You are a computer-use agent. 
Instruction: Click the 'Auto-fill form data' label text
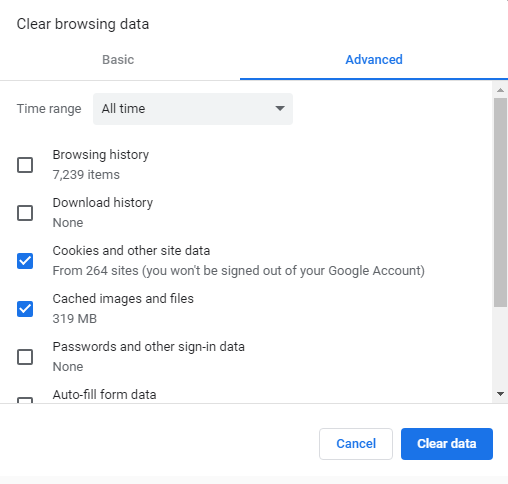104,395
